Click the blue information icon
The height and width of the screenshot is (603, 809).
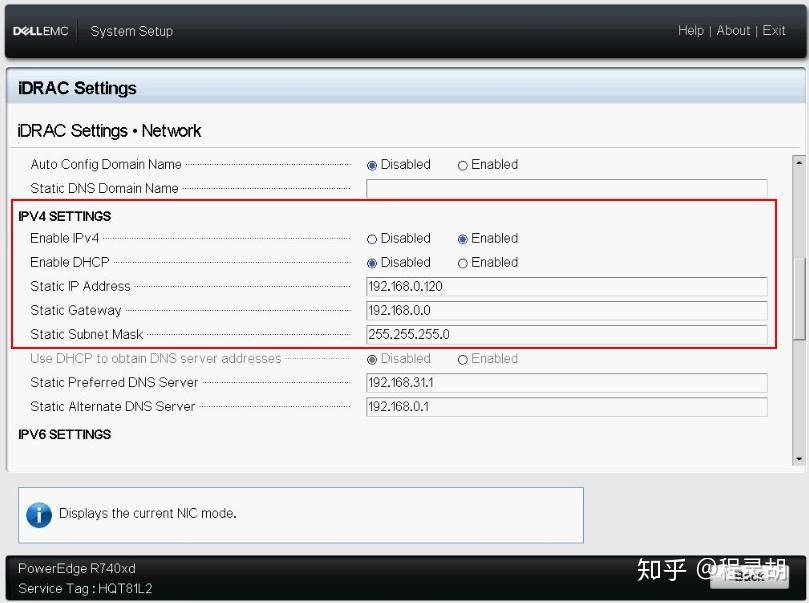pyautogui.click(x=38, y=515)
